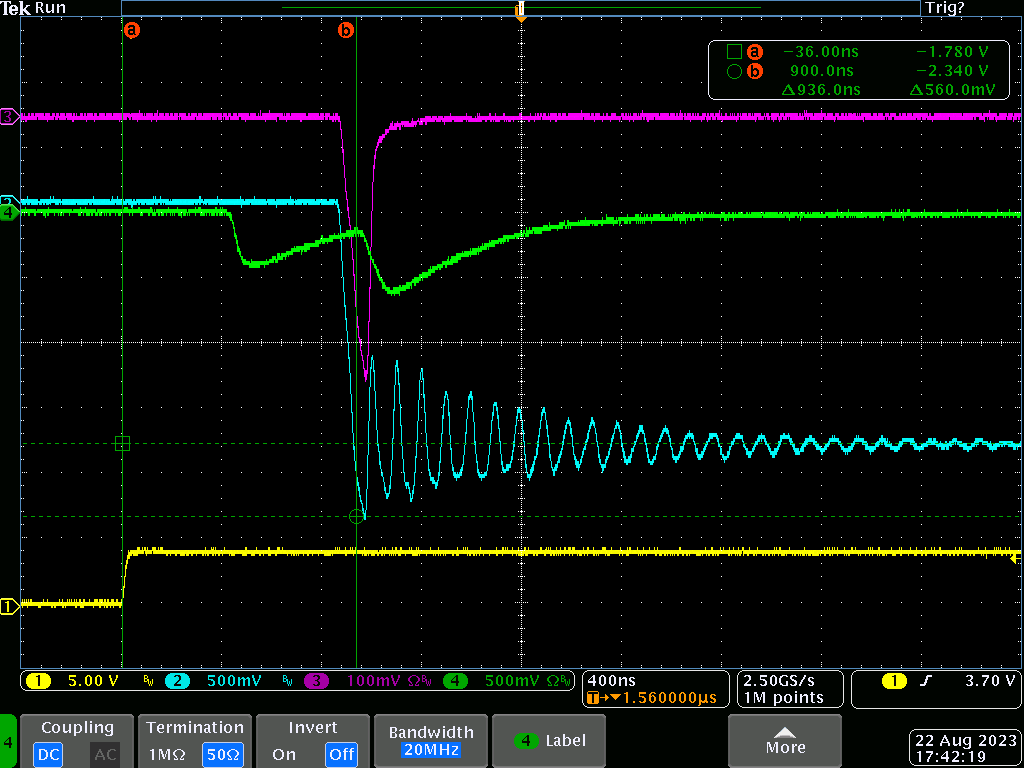Click the cursor b marker at top

[346, 31]
